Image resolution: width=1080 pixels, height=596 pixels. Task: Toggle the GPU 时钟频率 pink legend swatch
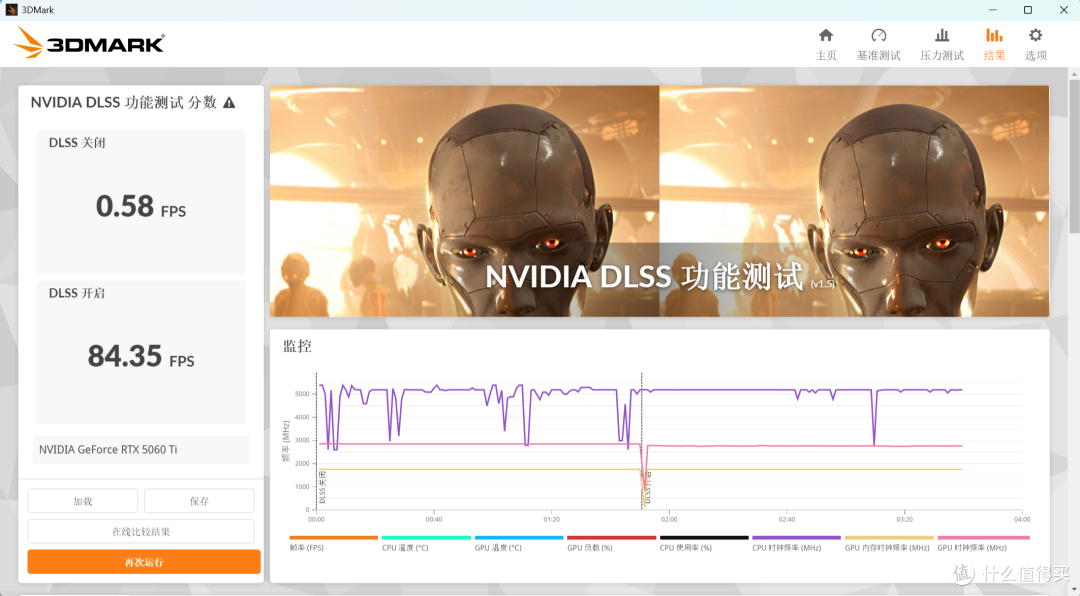984,537
